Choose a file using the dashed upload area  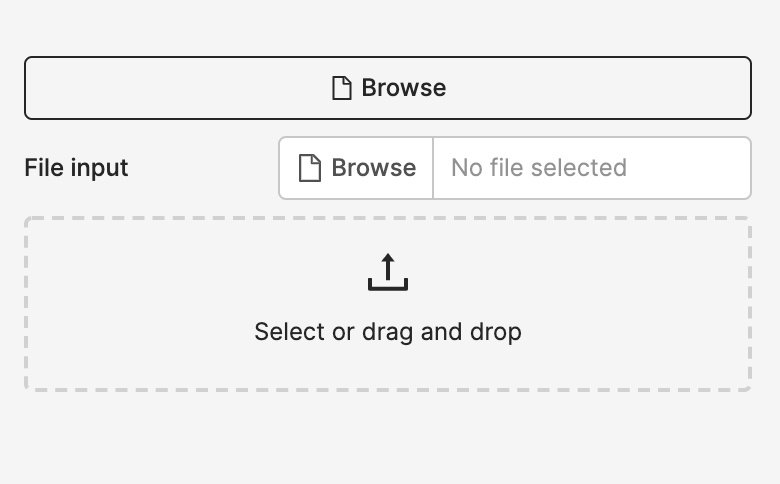388,303
